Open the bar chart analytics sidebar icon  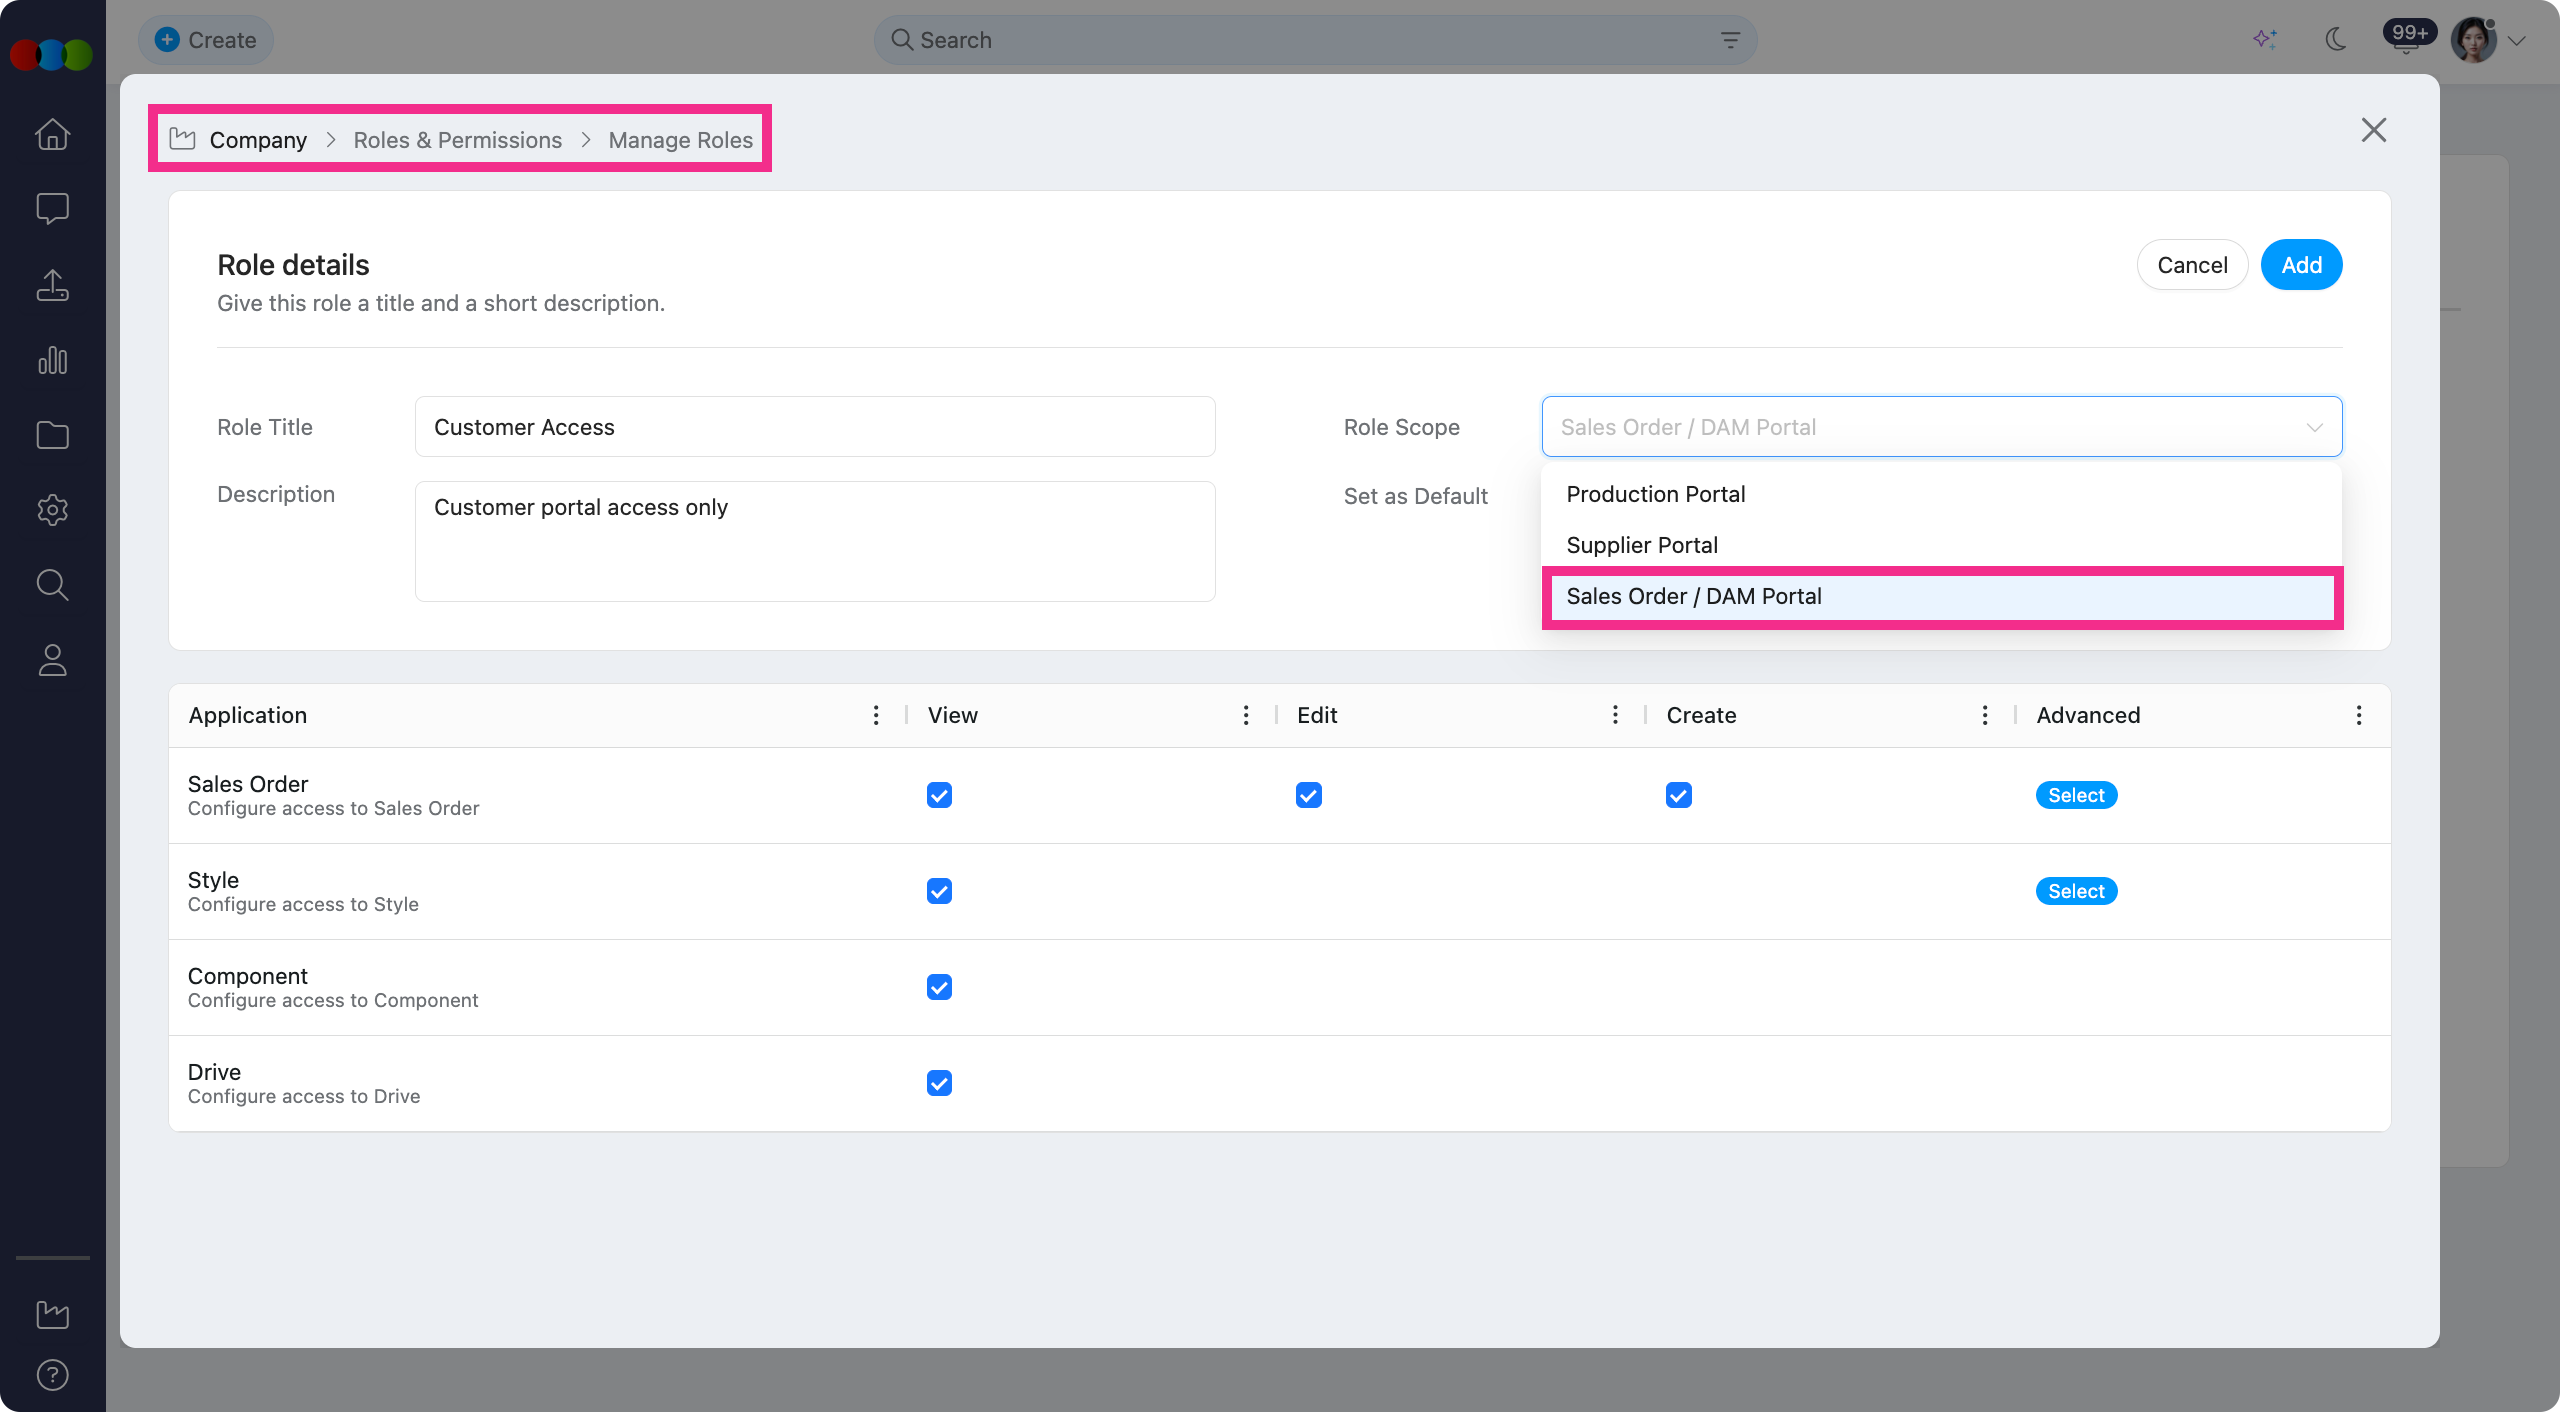coord(52,360)
